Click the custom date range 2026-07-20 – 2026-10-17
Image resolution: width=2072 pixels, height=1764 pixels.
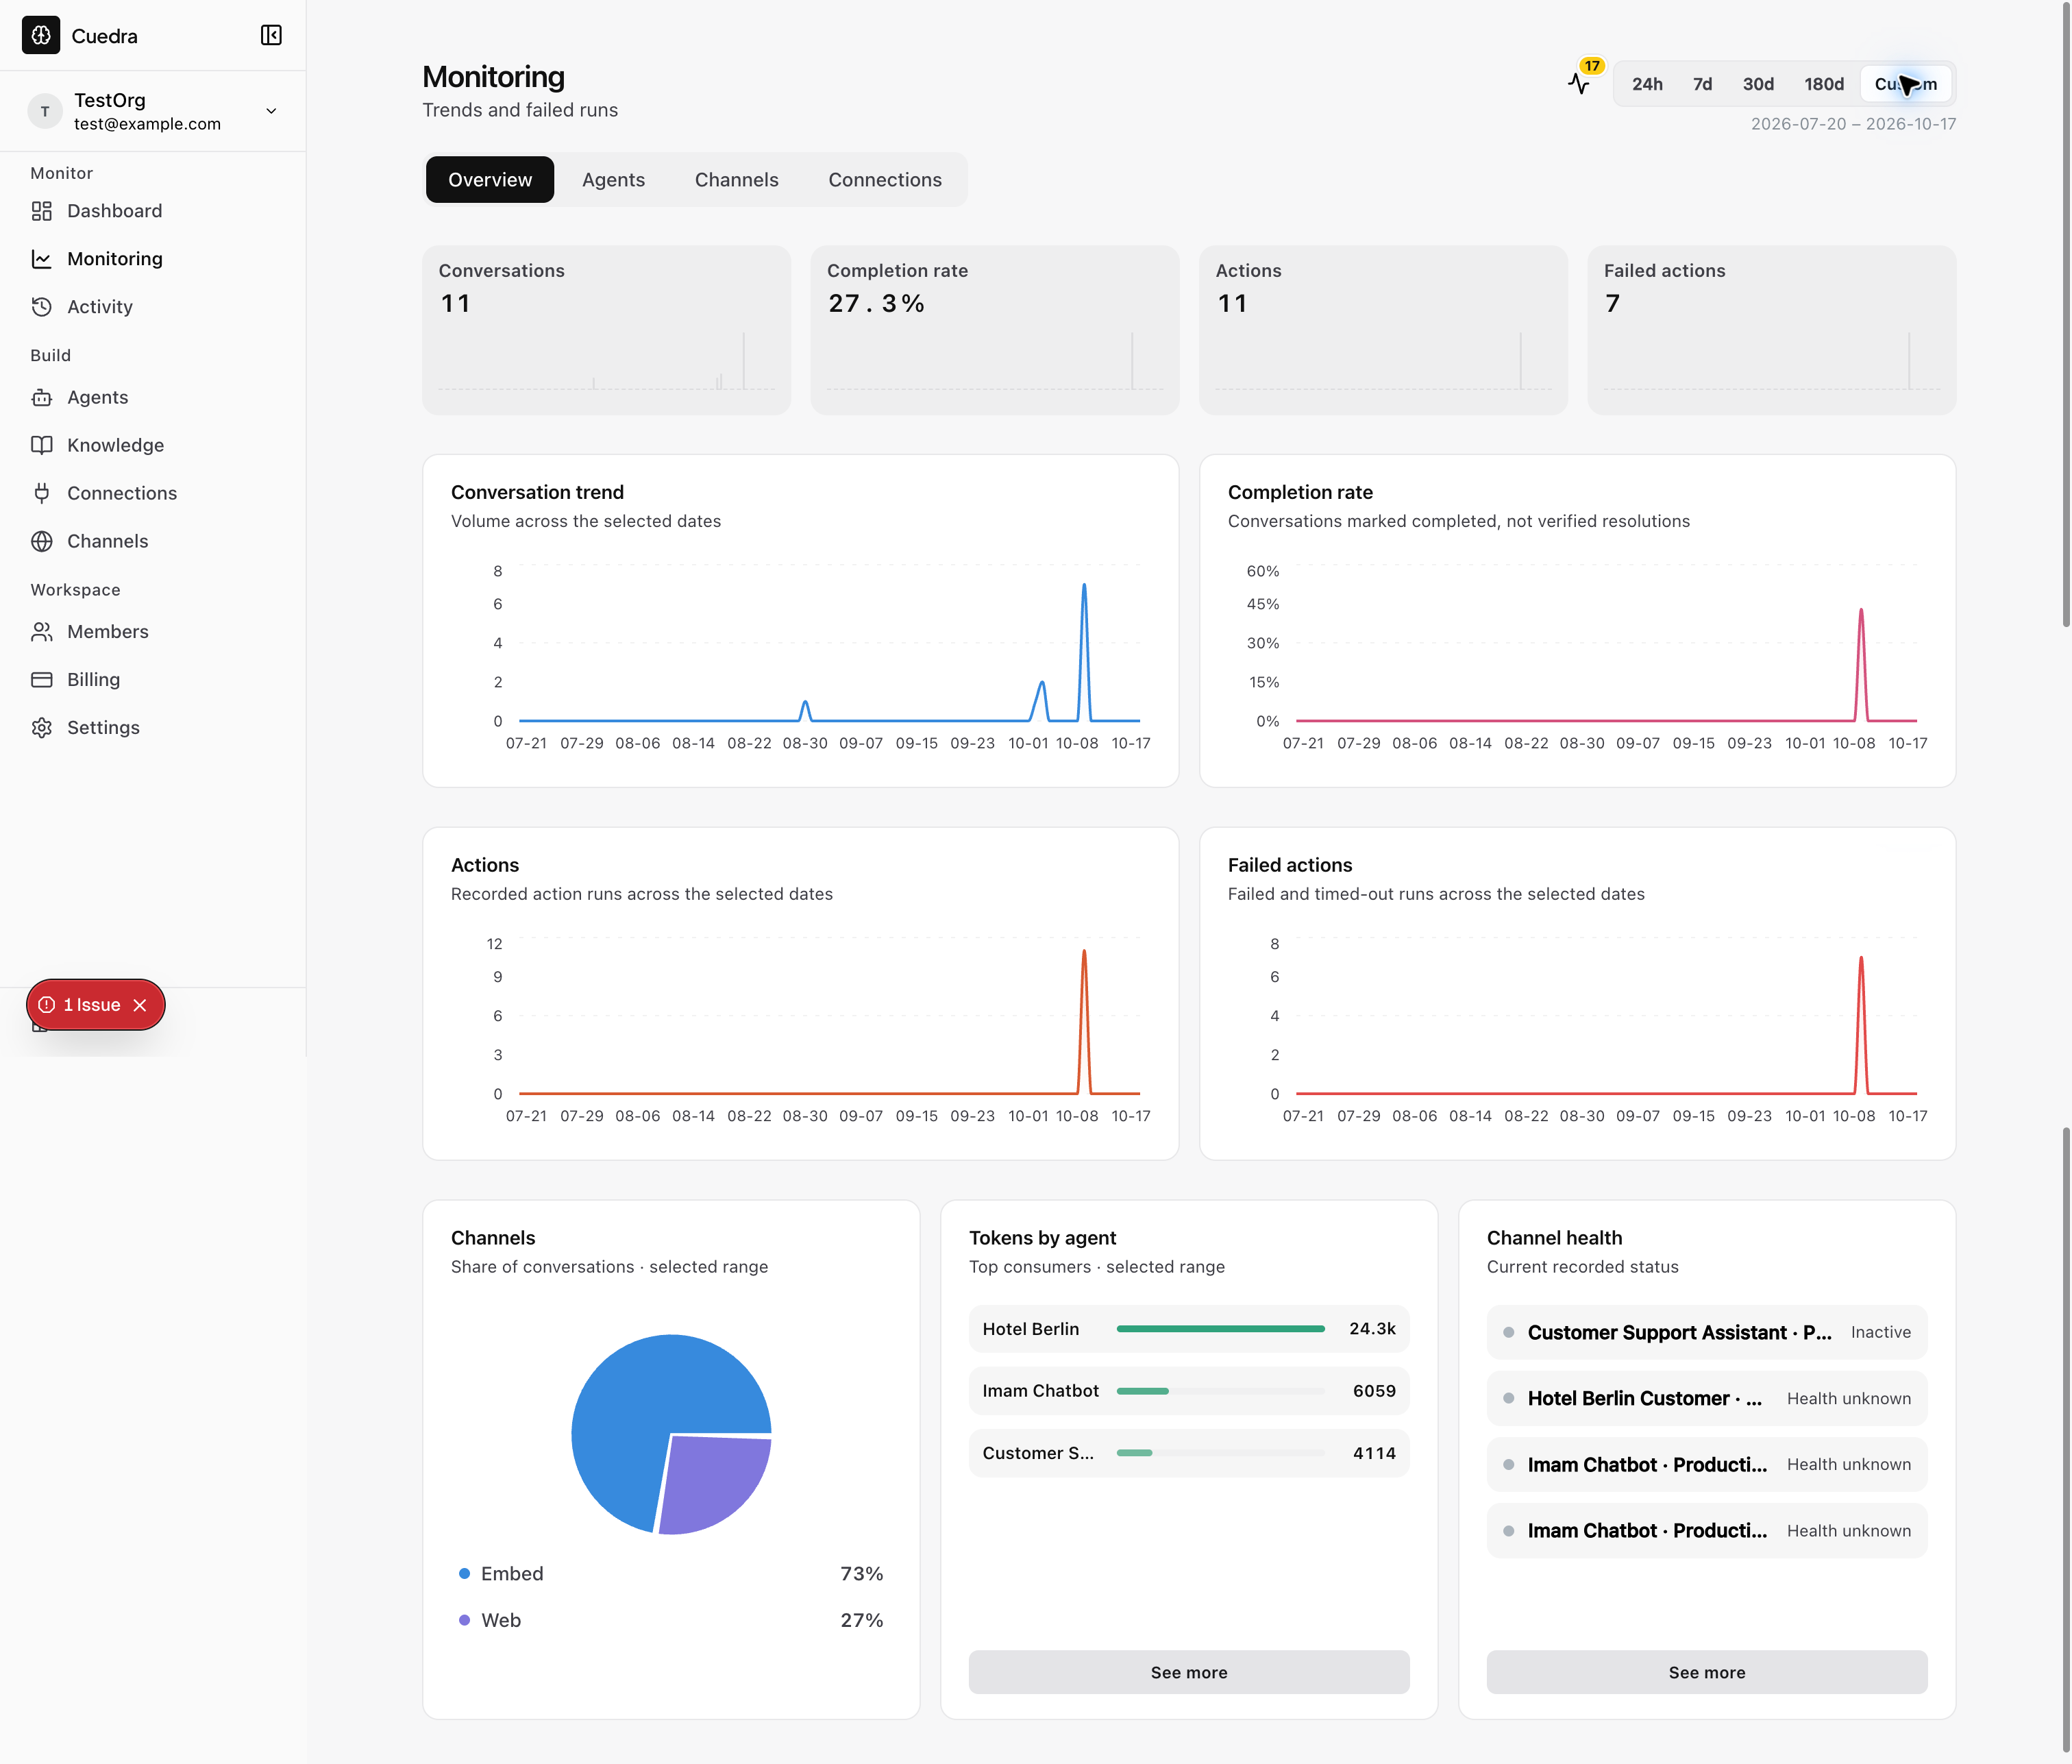coord(1853,124)
